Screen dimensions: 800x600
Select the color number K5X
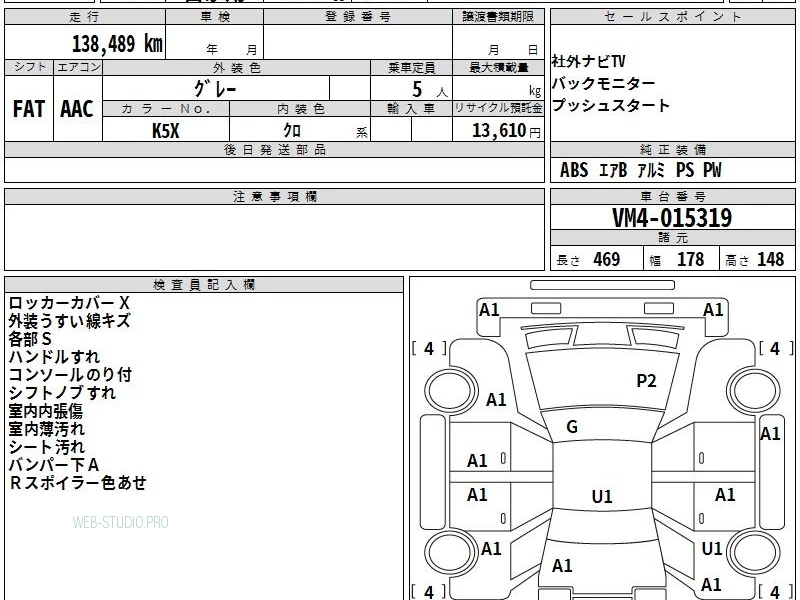pyautogui.click(x=166, y=131)
